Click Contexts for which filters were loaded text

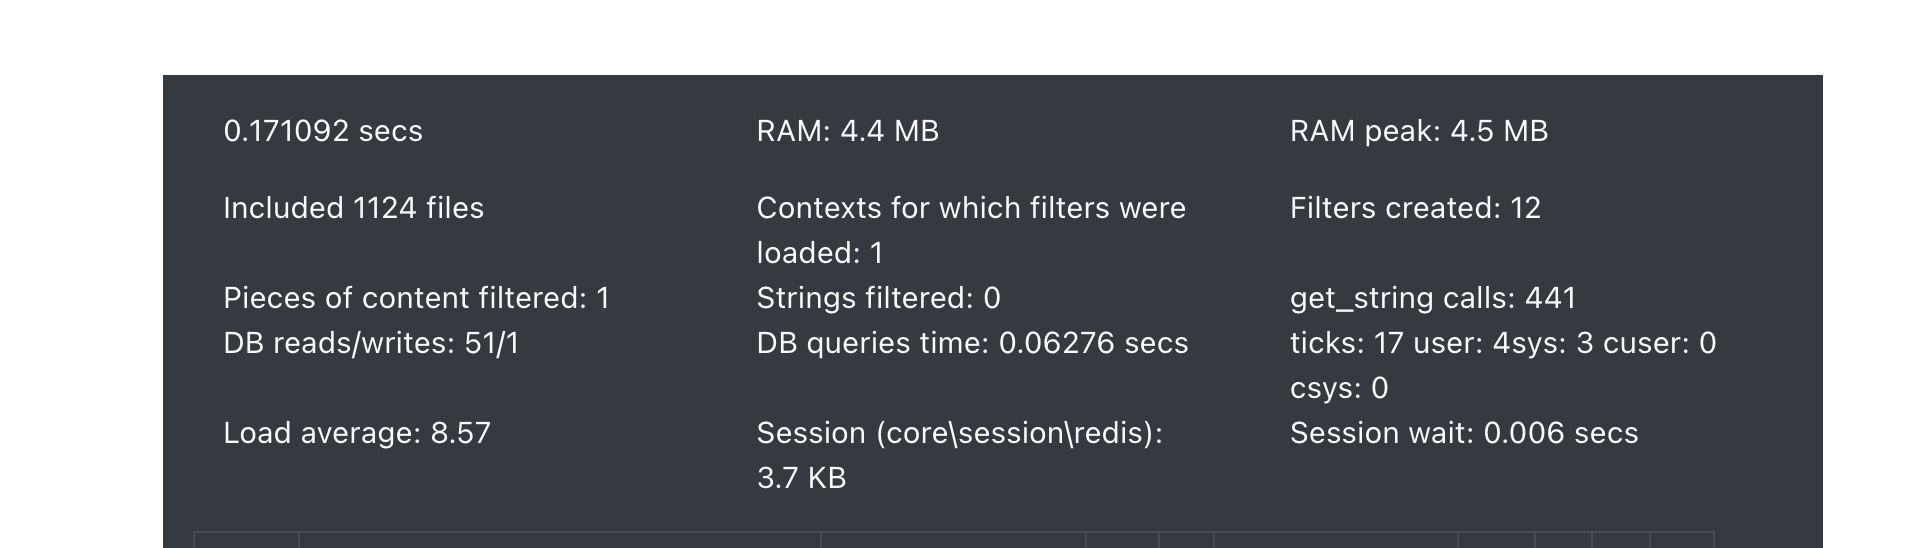pos(971,230)
